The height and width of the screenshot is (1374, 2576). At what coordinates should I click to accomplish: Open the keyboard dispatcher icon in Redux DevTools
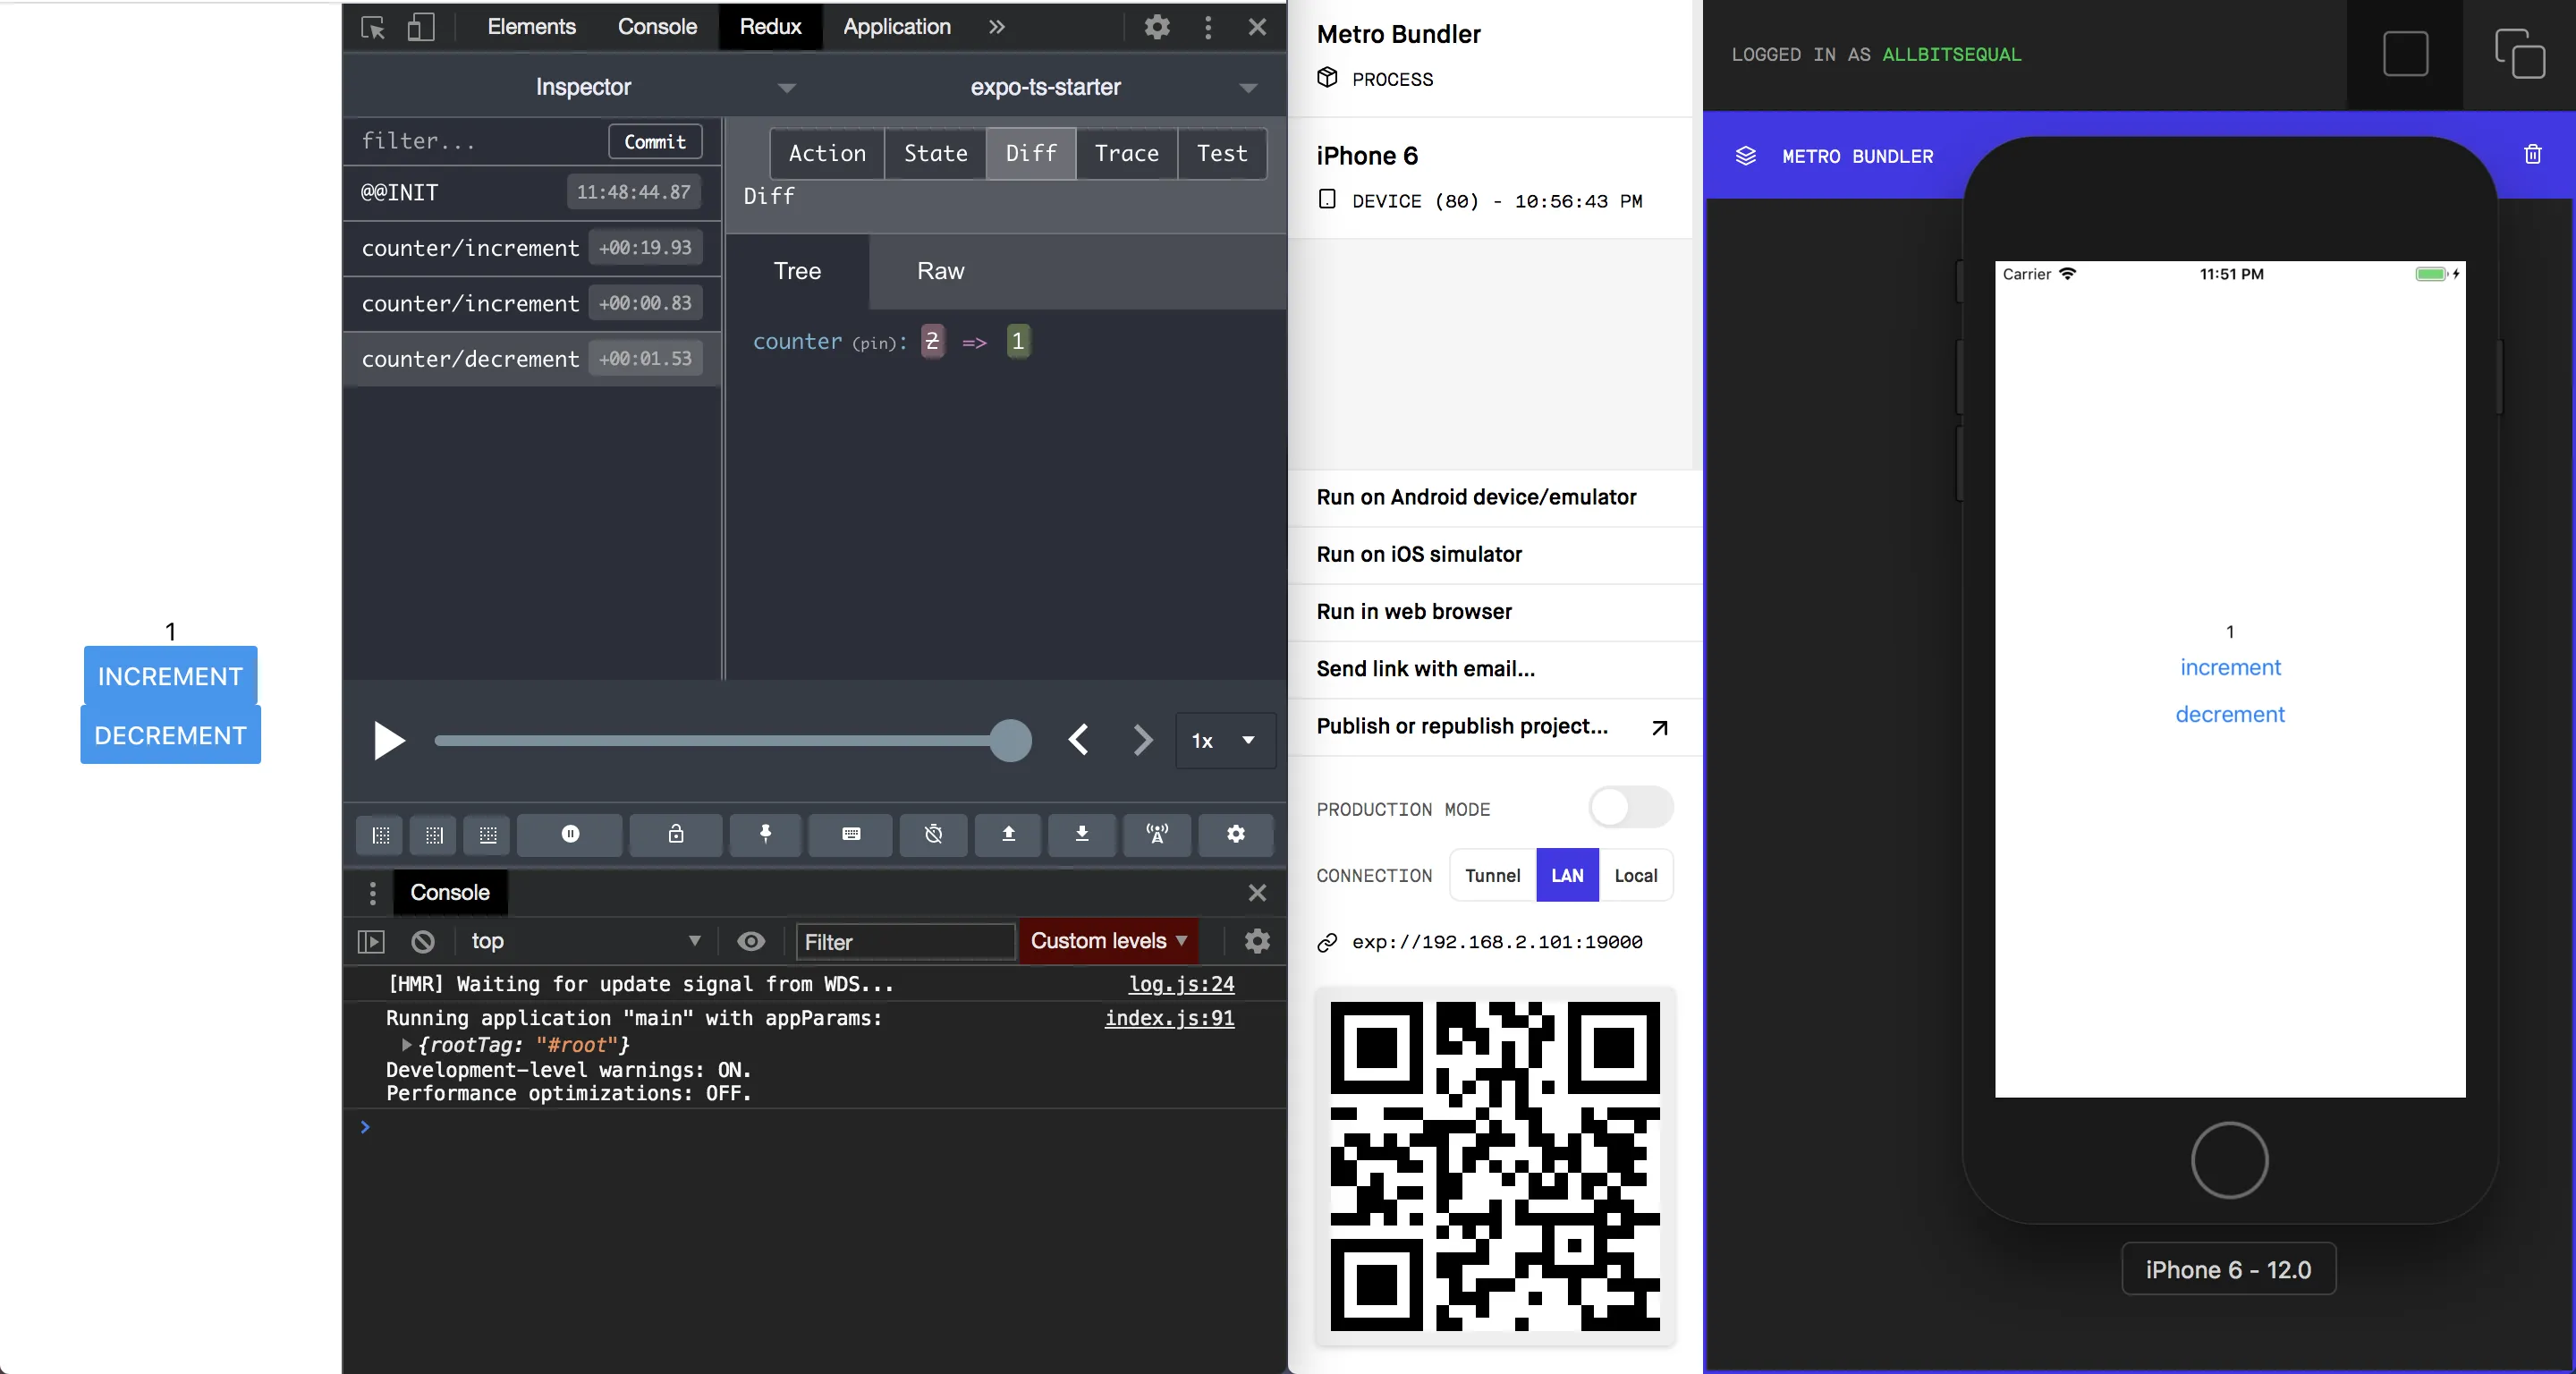click(x=849, y=835)
